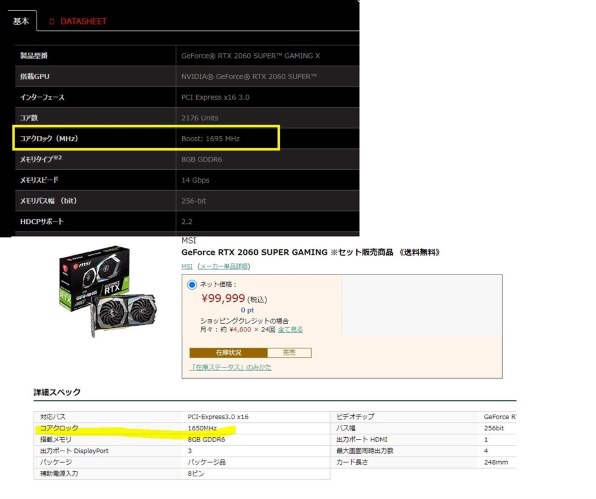Click the 詳細スペック heading
Image resolution: width=596 pixels, height=499 pixels.
coord(57,392)
